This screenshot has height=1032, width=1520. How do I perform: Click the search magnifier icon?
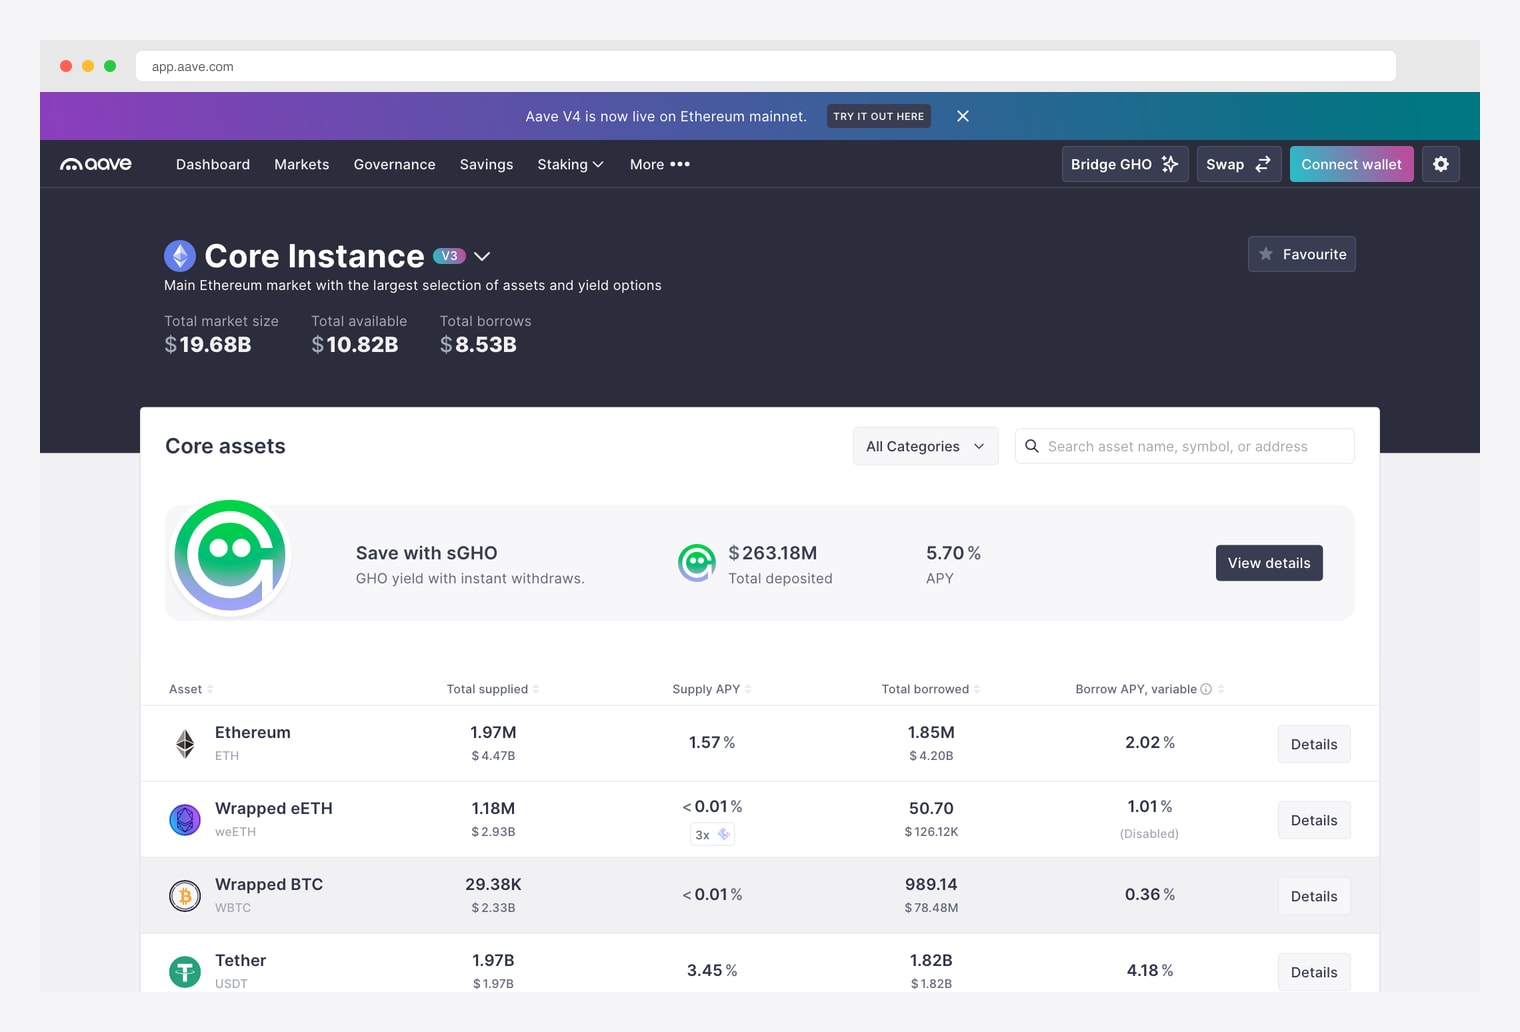(x=1032, y=446)
